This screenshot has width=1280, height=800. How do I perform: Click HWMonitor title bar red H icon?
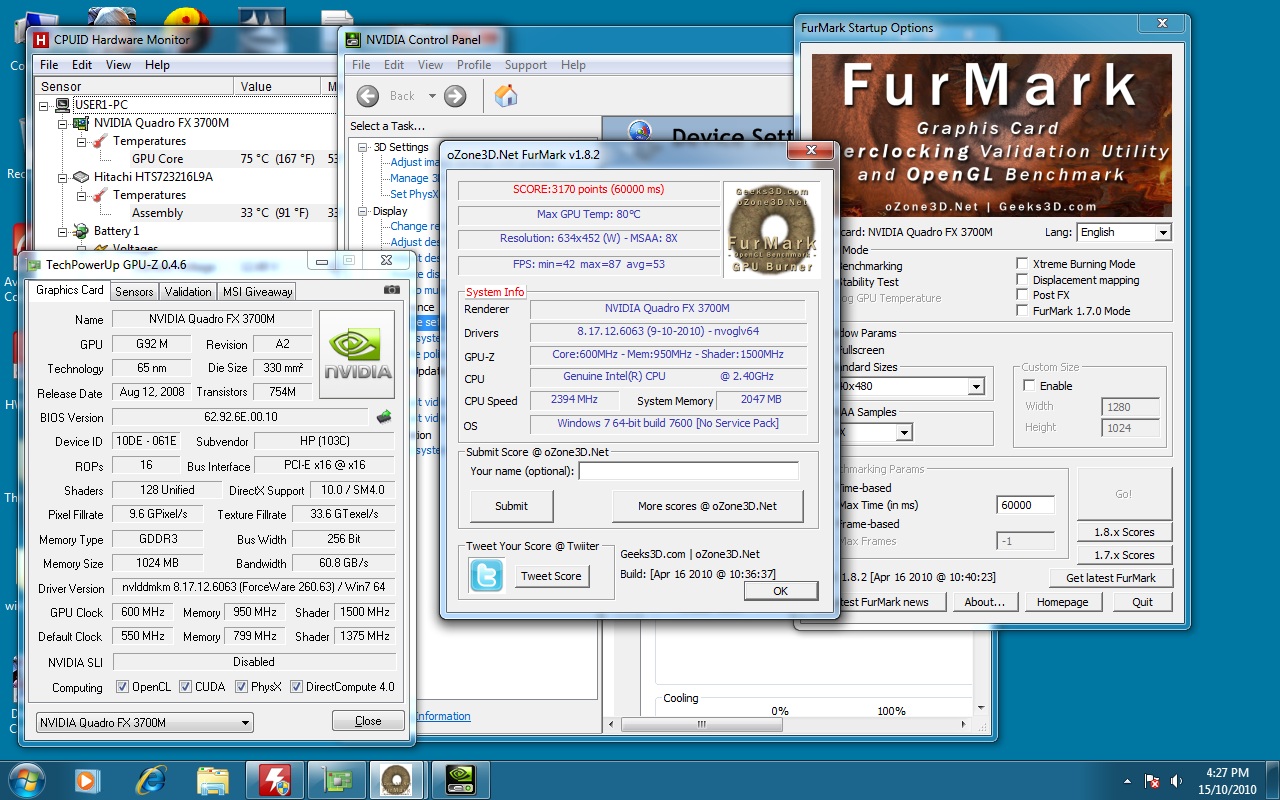pyautogui.click(x=41, y=40)
